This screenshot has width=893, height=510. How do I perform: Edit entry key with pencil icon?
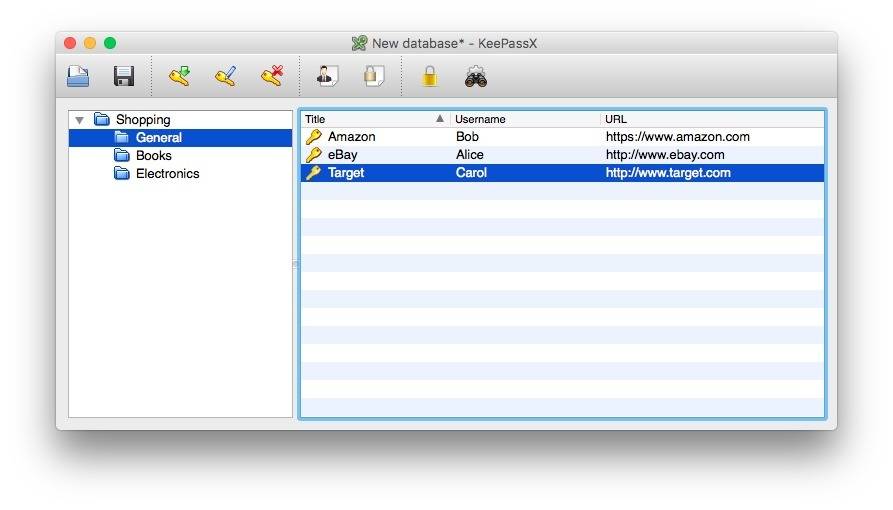coord(226,76)
